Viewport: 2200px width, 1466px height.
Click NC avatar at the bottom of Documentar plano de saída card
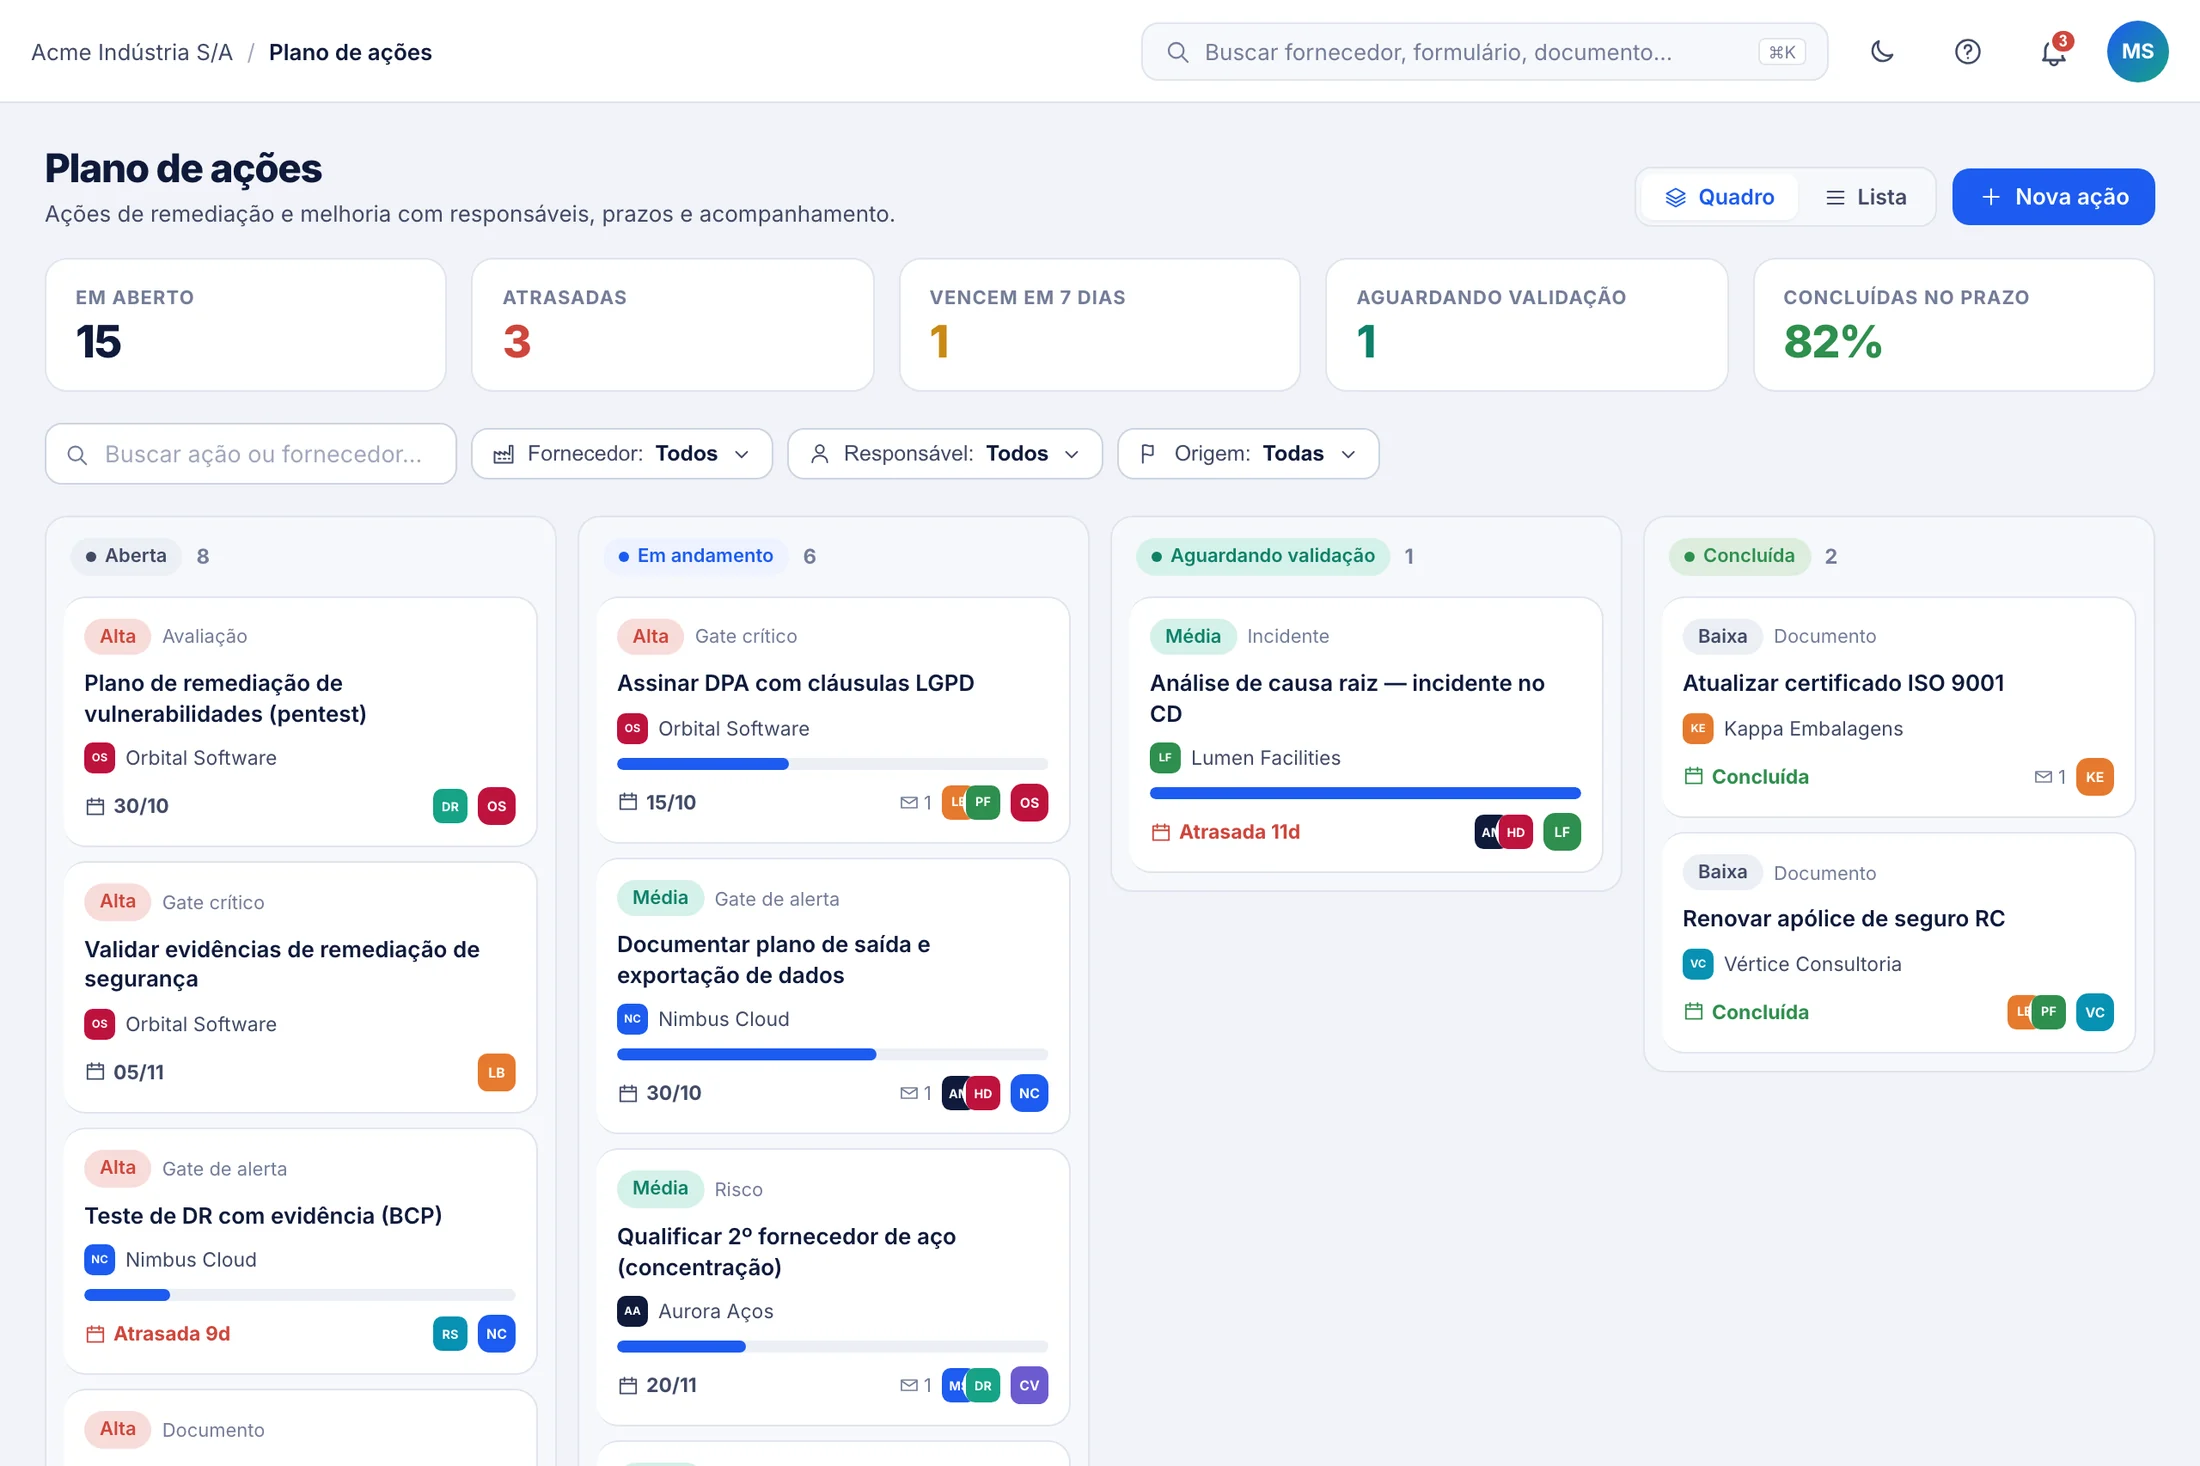[x=1029, y=1093]
